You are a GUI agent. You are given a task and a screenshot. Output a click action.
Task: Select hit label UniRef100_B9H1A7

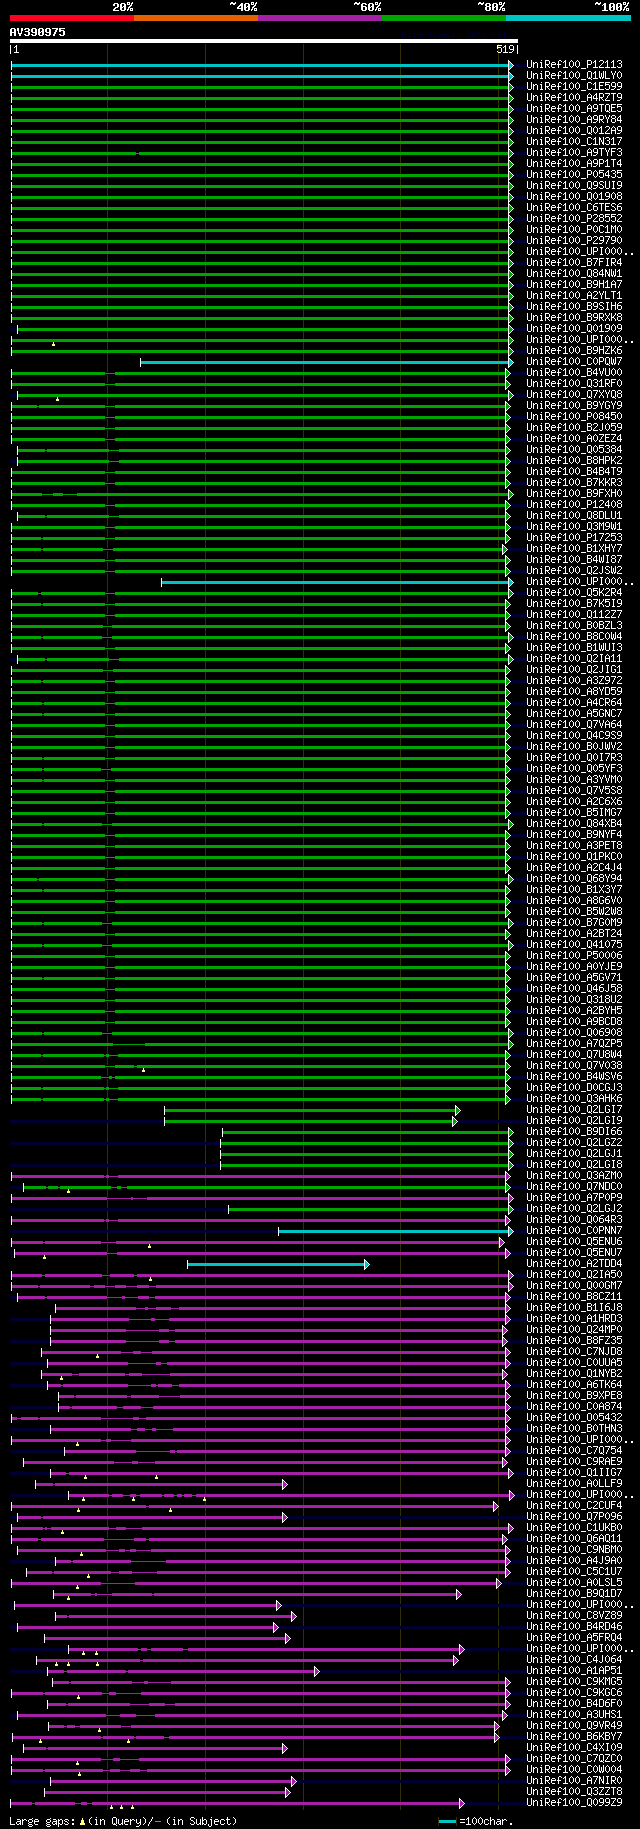click(574, 285)
